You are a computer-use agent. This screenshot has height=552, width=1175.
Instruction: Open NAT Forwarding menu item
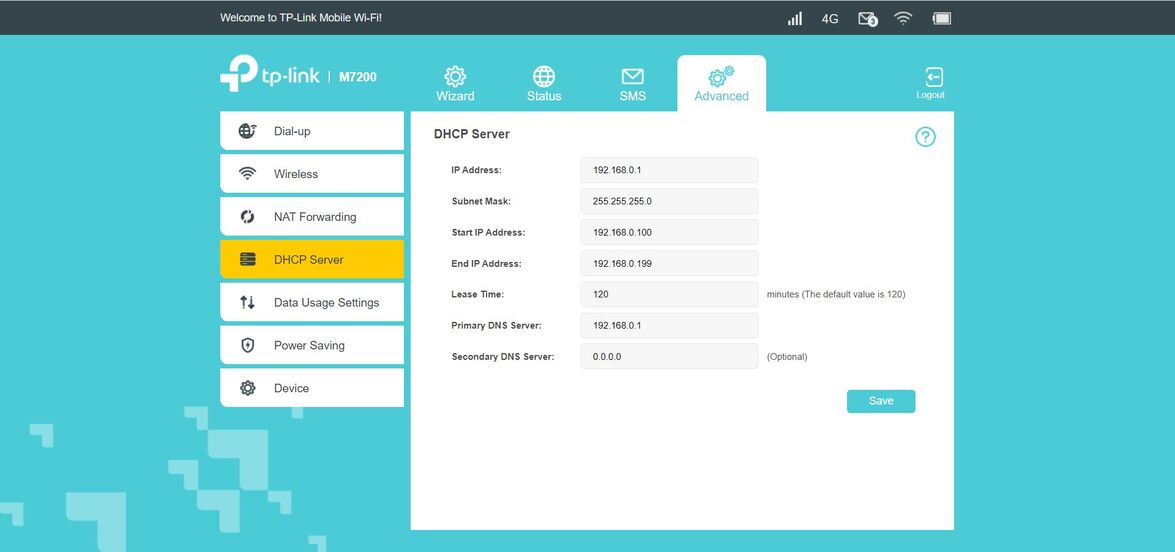point(312,217)
